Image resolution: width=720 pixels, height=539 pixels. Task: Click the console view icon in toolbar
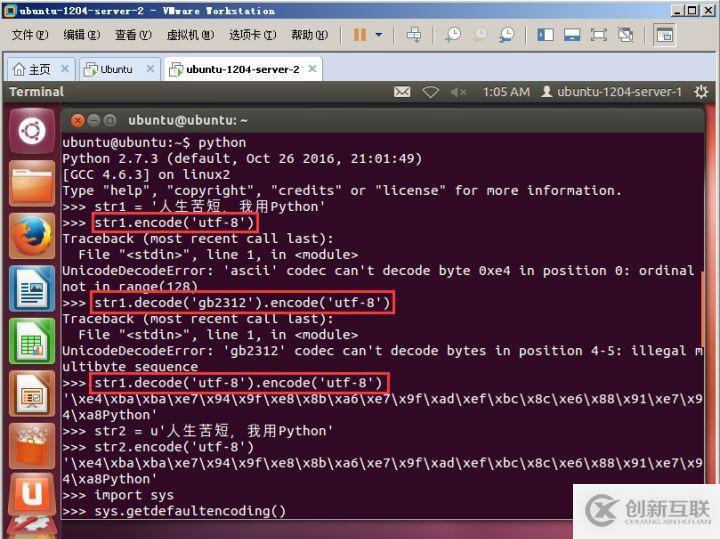[664, 35]
